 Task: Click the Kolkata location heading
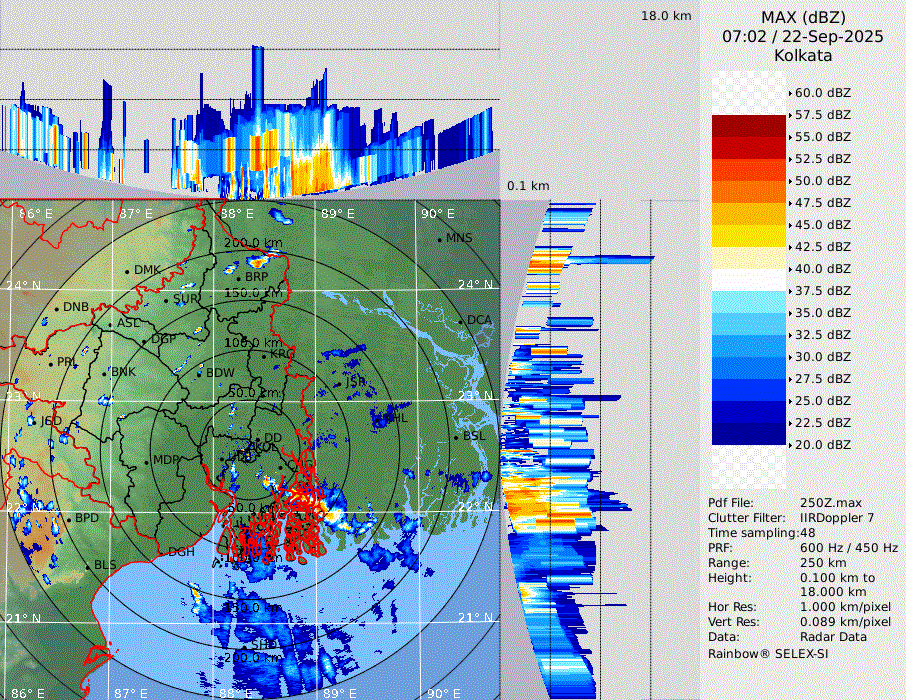click(x=803, y=55)
